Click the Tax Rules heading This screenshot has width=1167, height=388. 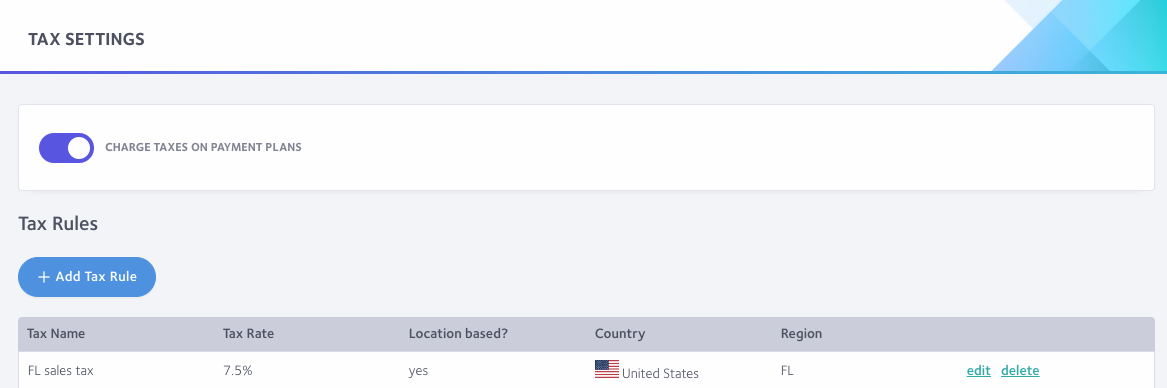tap(58, 223)
